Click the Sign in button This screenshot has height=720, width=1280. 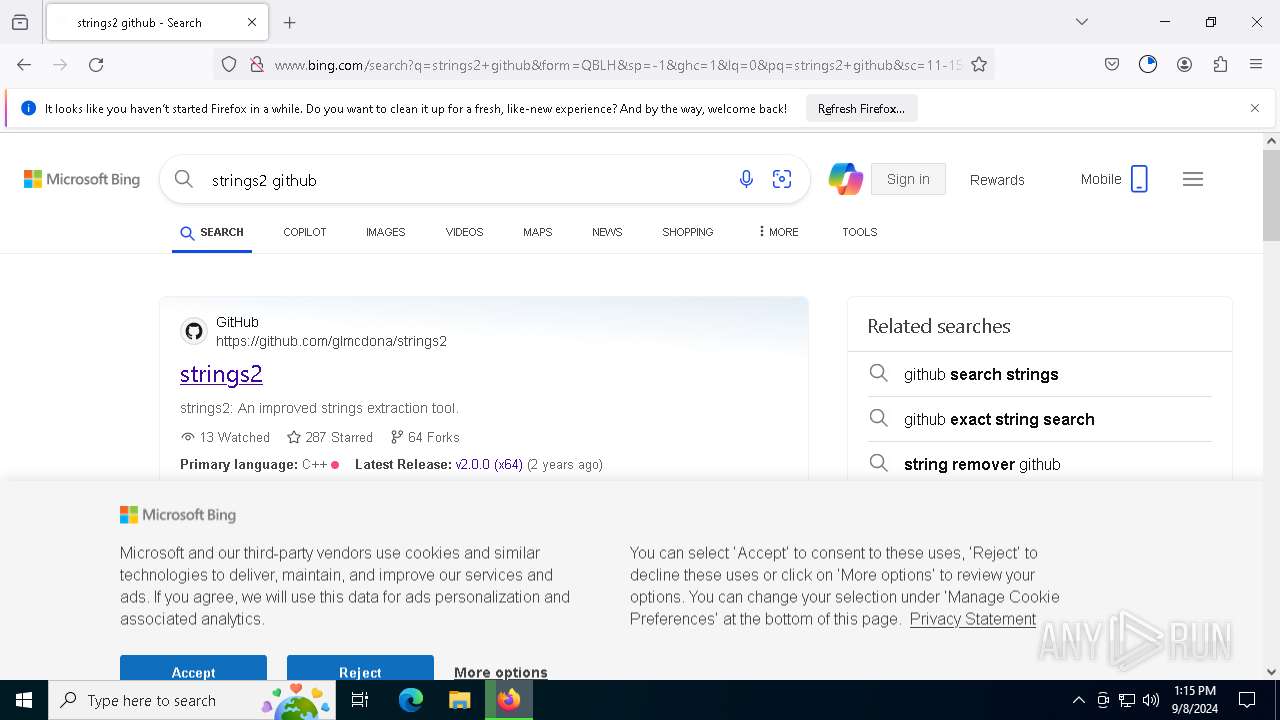pos(908,179)
